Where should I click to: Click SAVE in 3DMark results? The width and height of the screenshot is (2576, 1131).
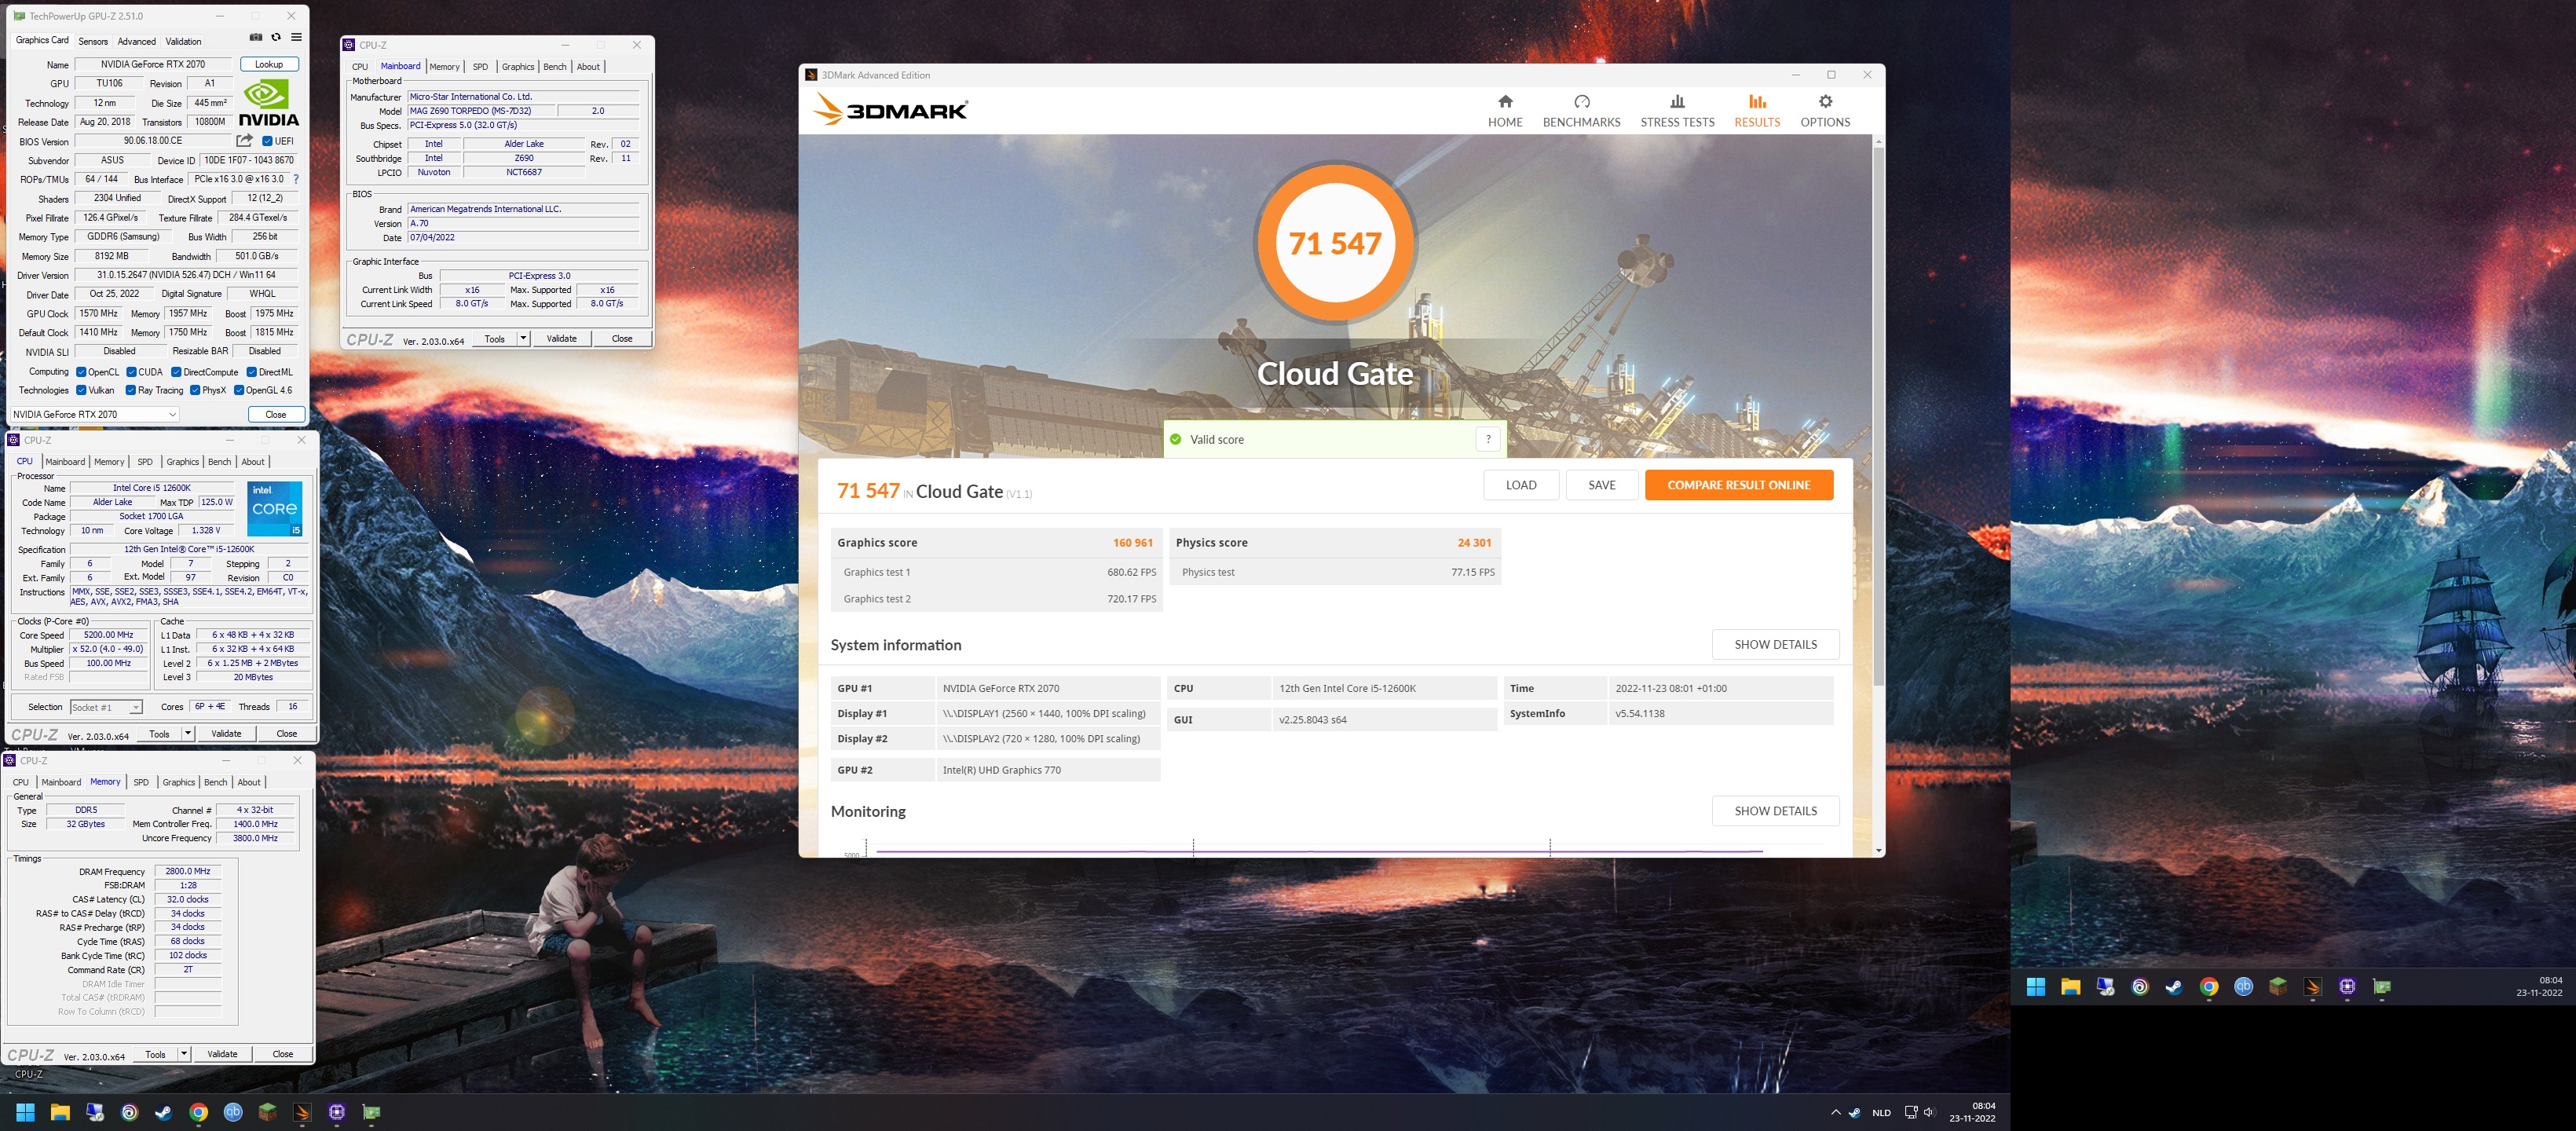click(1602, 485)
